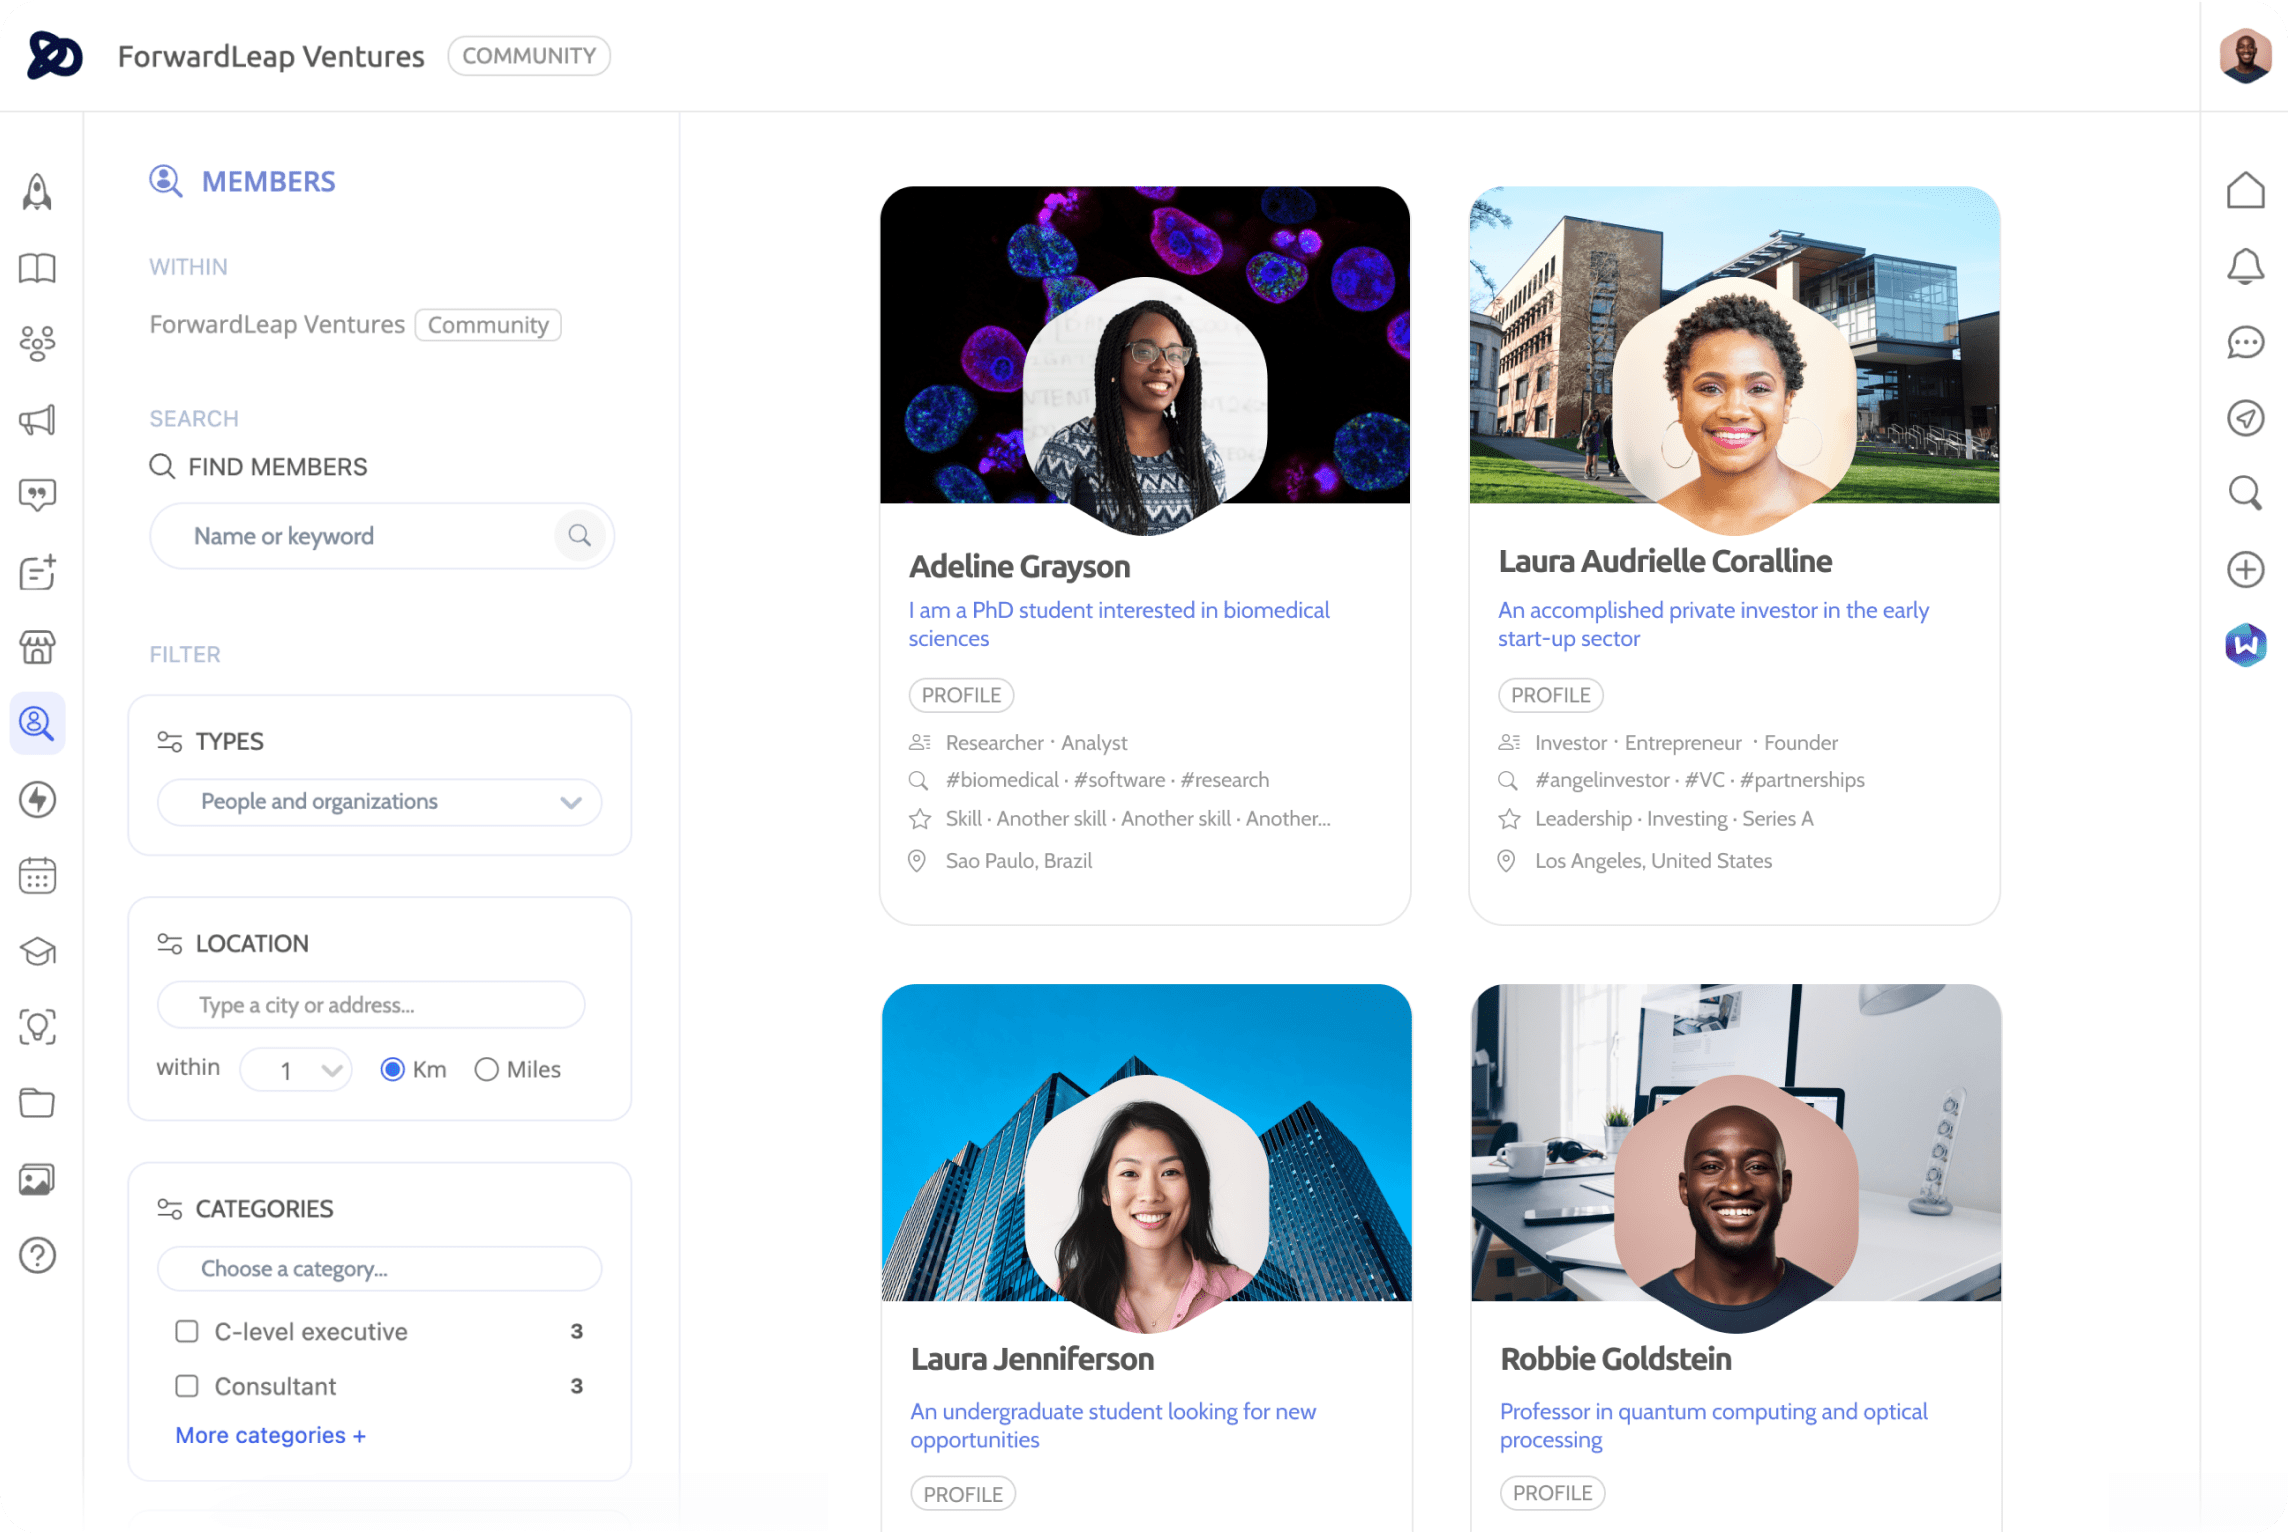Select the members search icon in sidebar
This screenshot has width=2288, height=1534.
tap(37, 723)
